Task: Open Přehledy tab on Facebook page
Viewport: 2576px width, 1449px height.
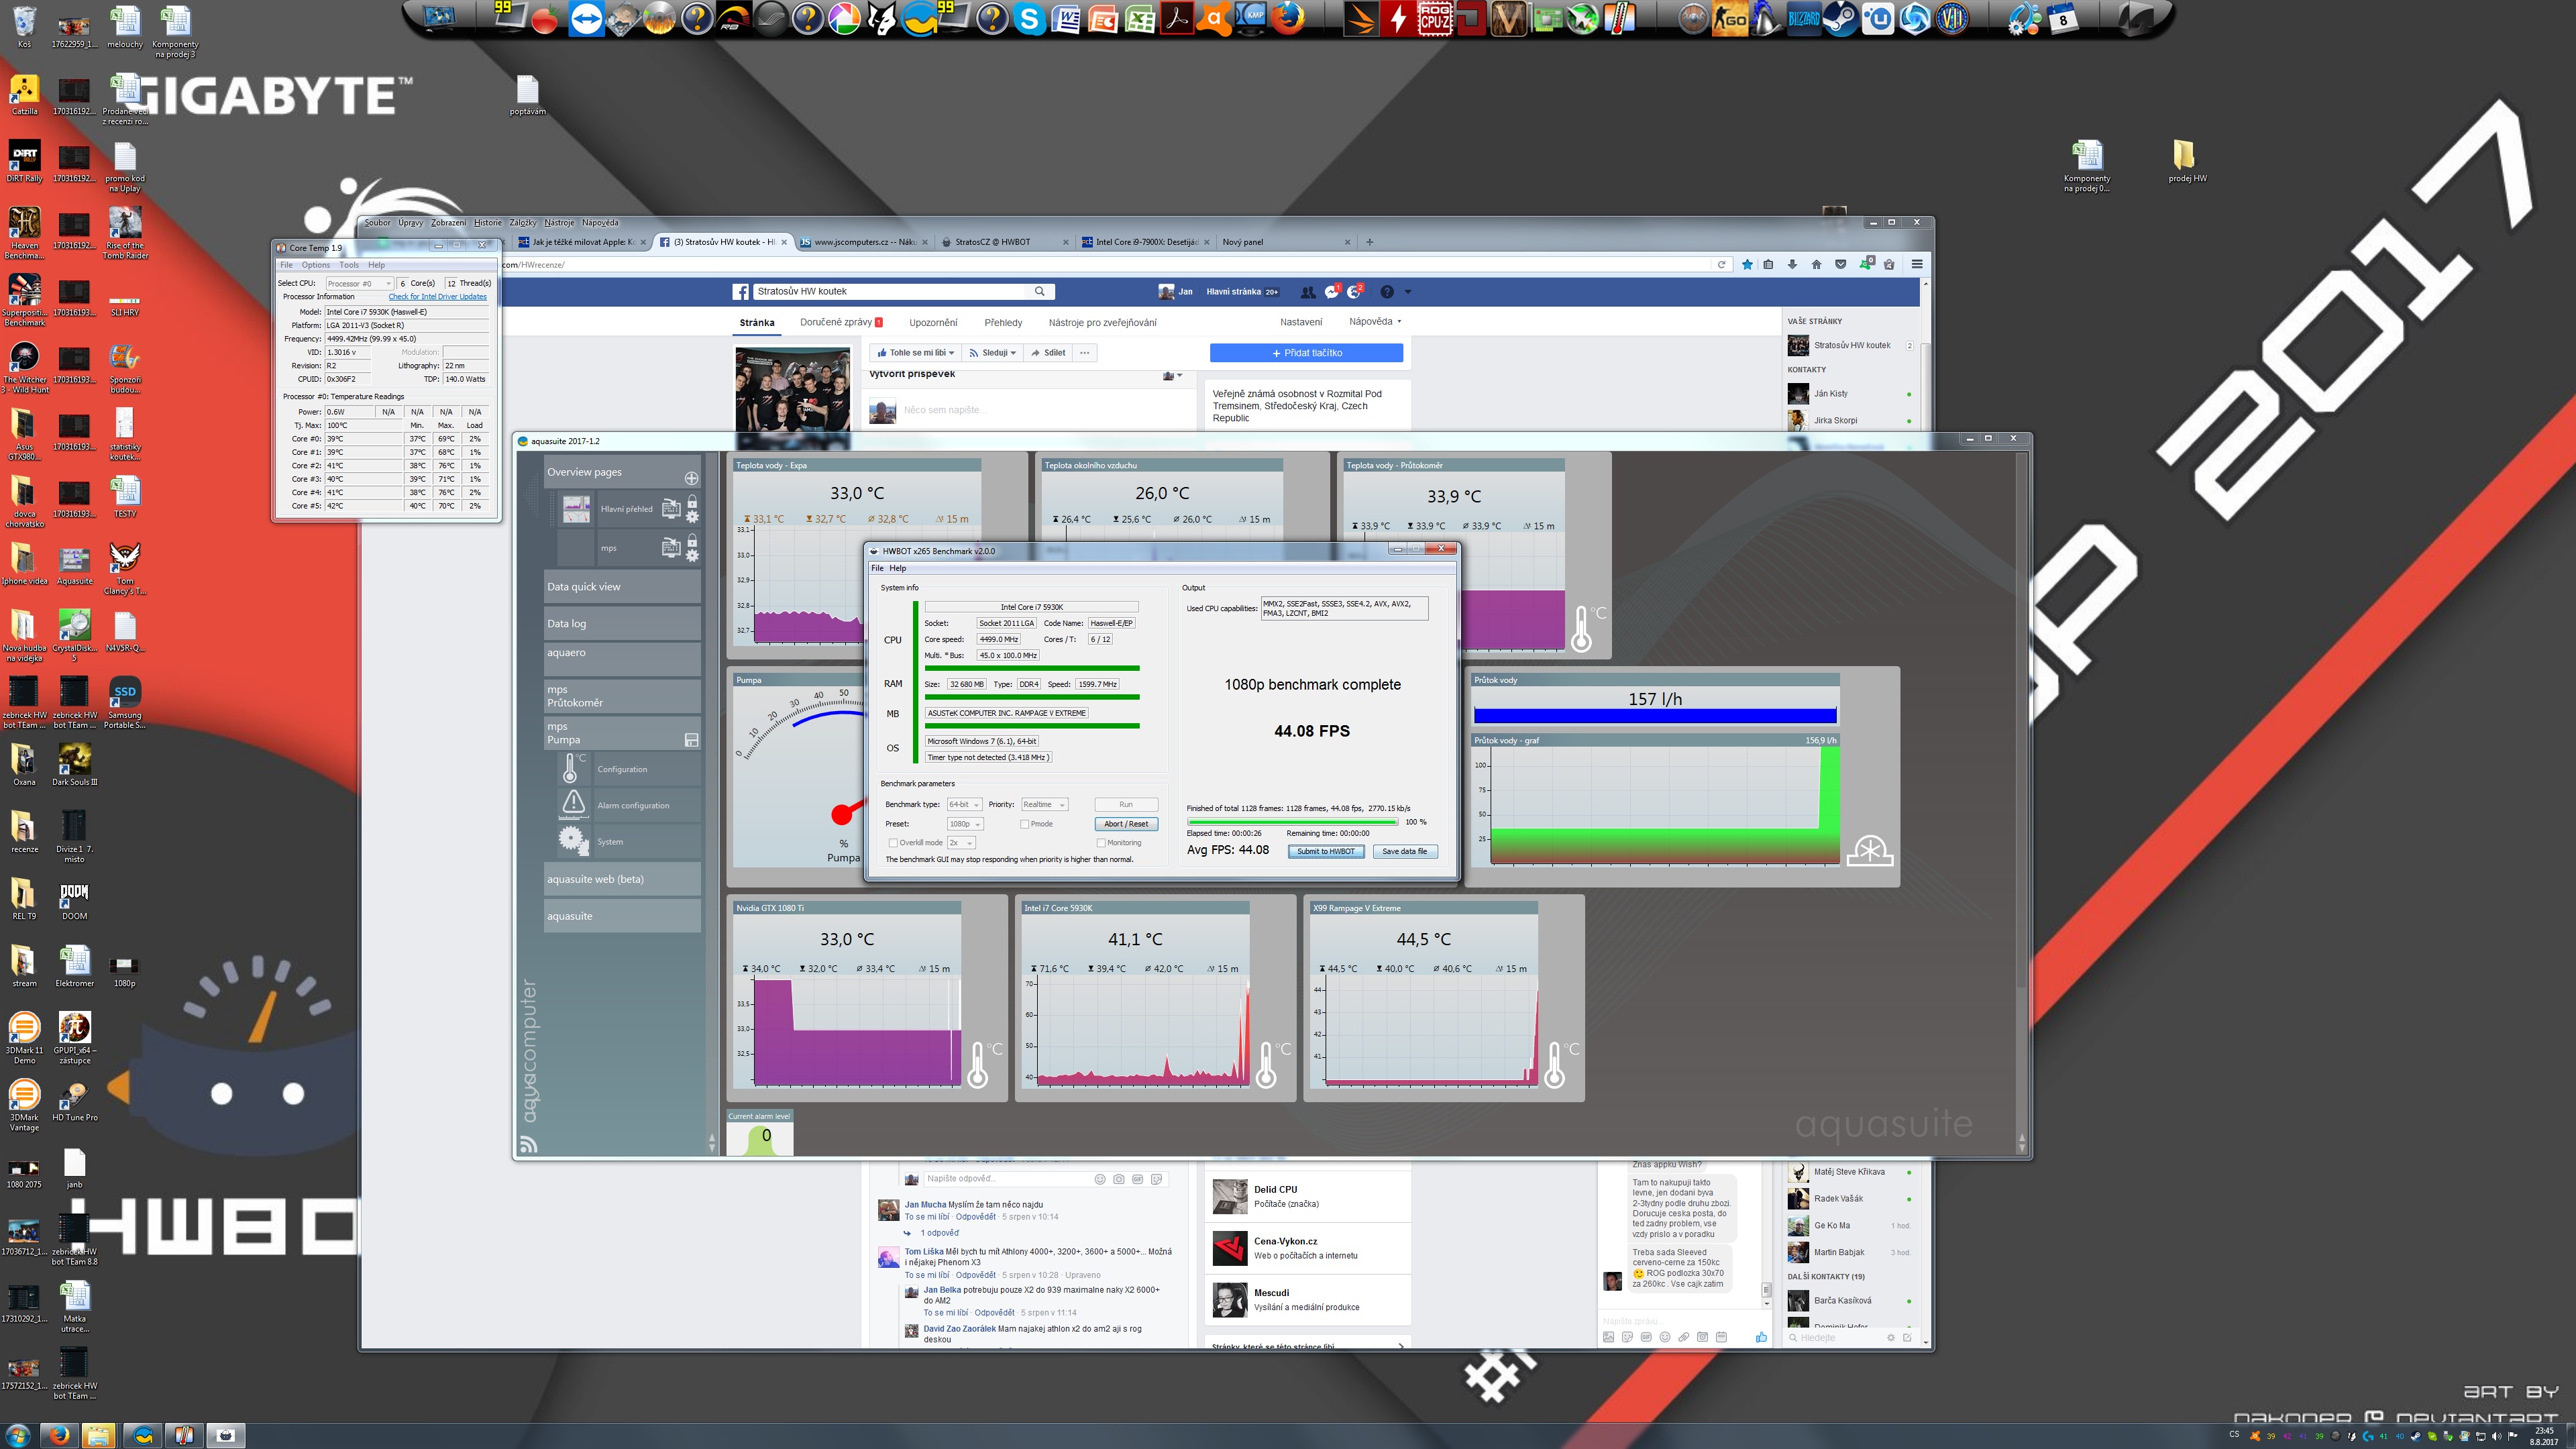Action: tap(1003, 323)
